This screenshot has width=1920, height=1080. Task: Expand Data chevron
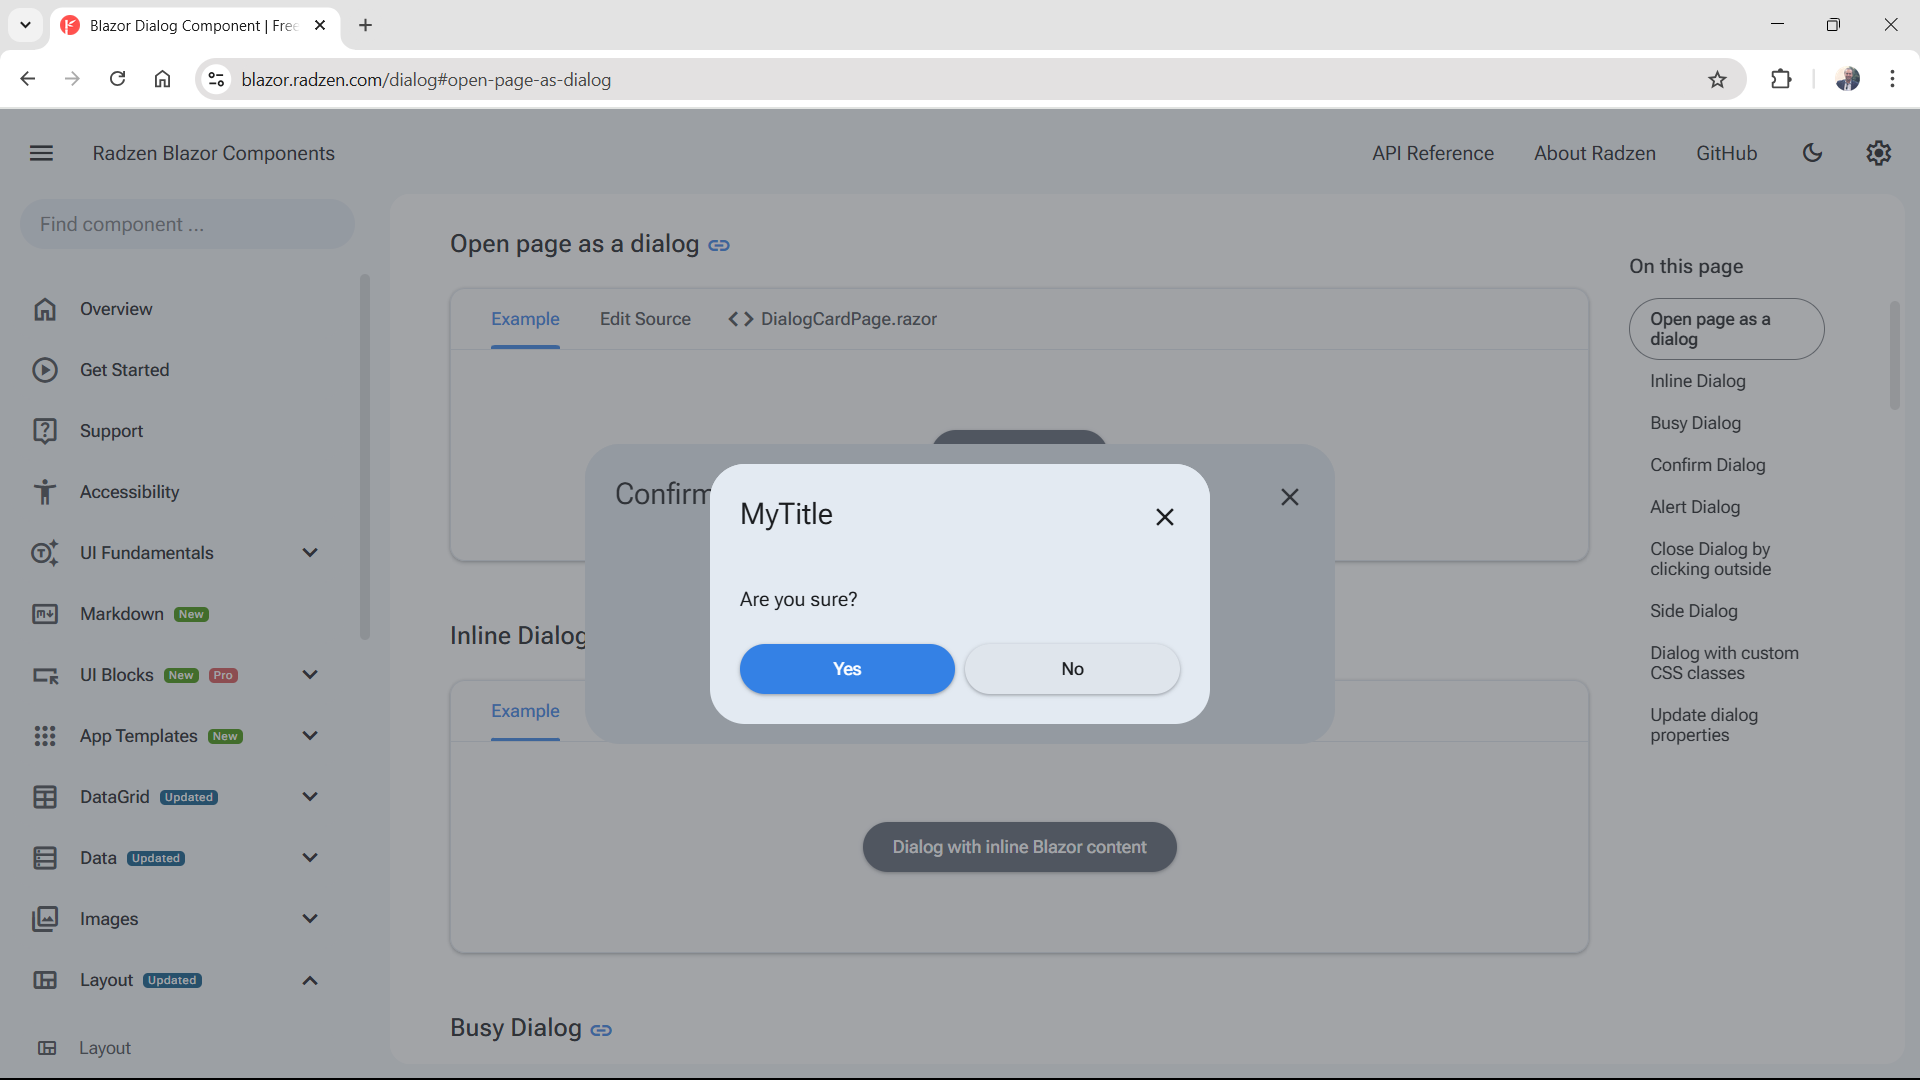coord(310,858)
